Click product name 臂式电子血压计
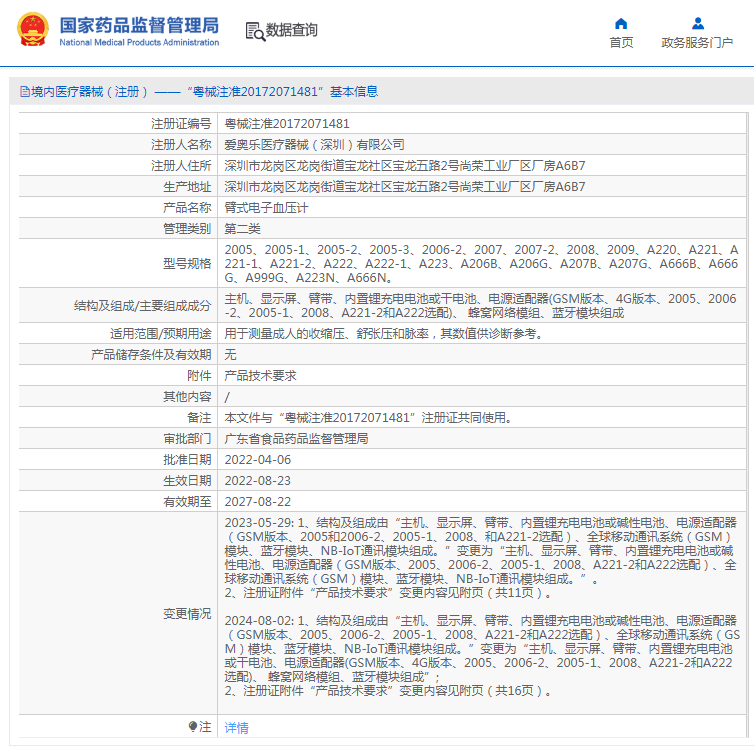 tap(266, 208)
